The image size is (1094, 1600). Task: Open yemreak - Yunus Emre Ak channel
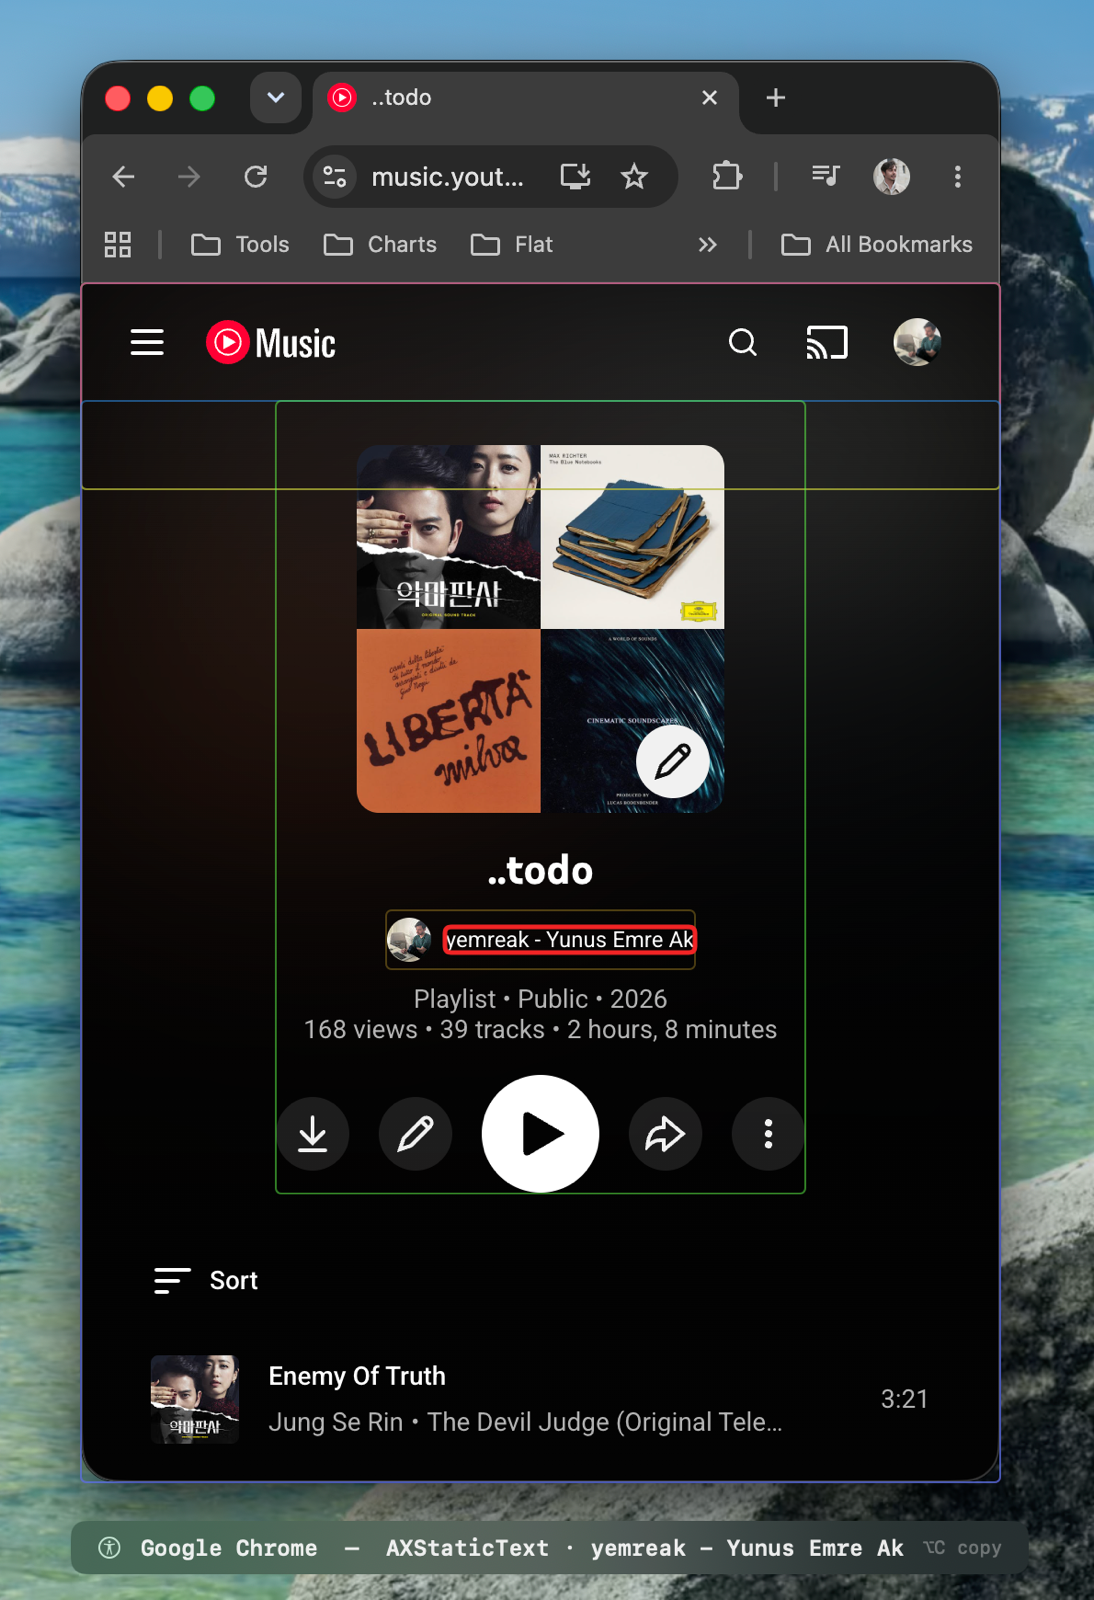[x=569, y=940]
